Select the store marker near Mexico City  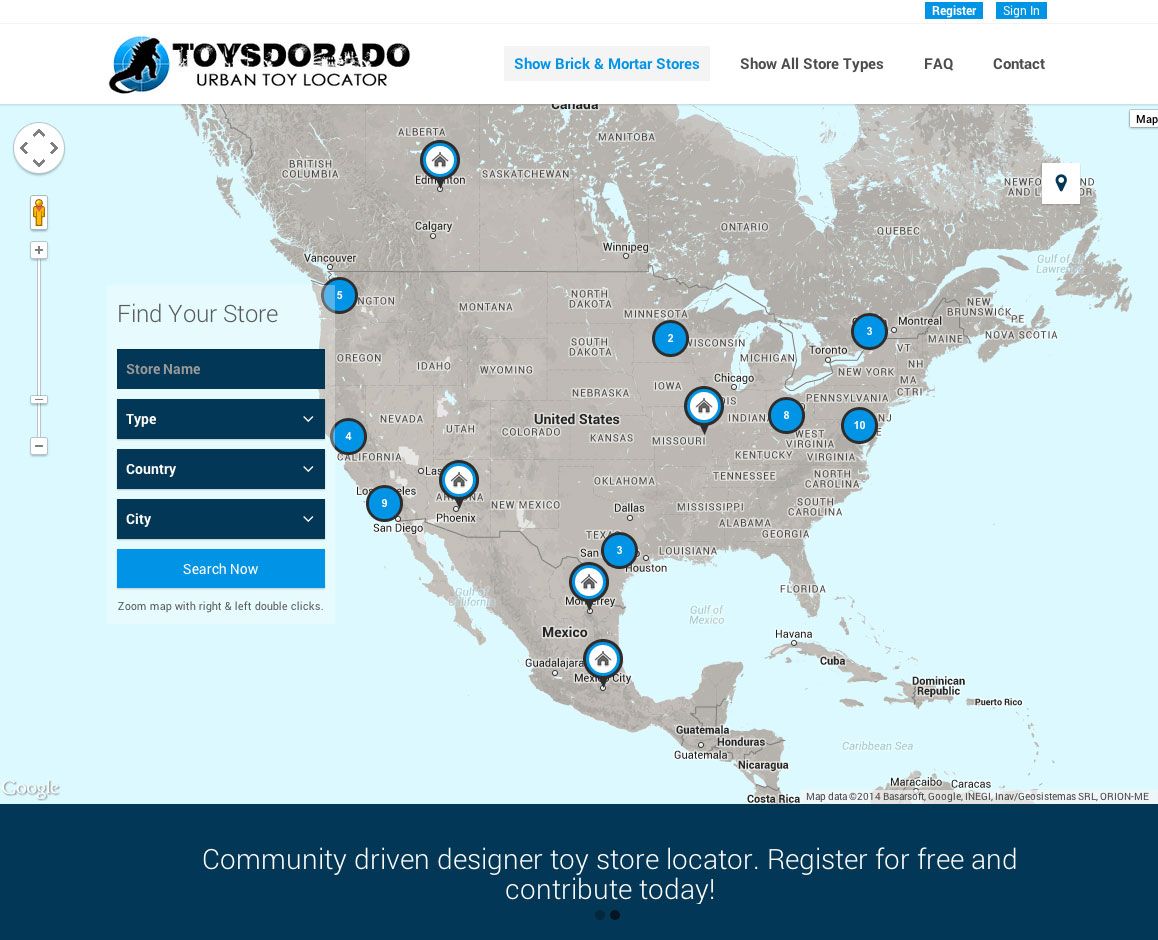point(602,658)
